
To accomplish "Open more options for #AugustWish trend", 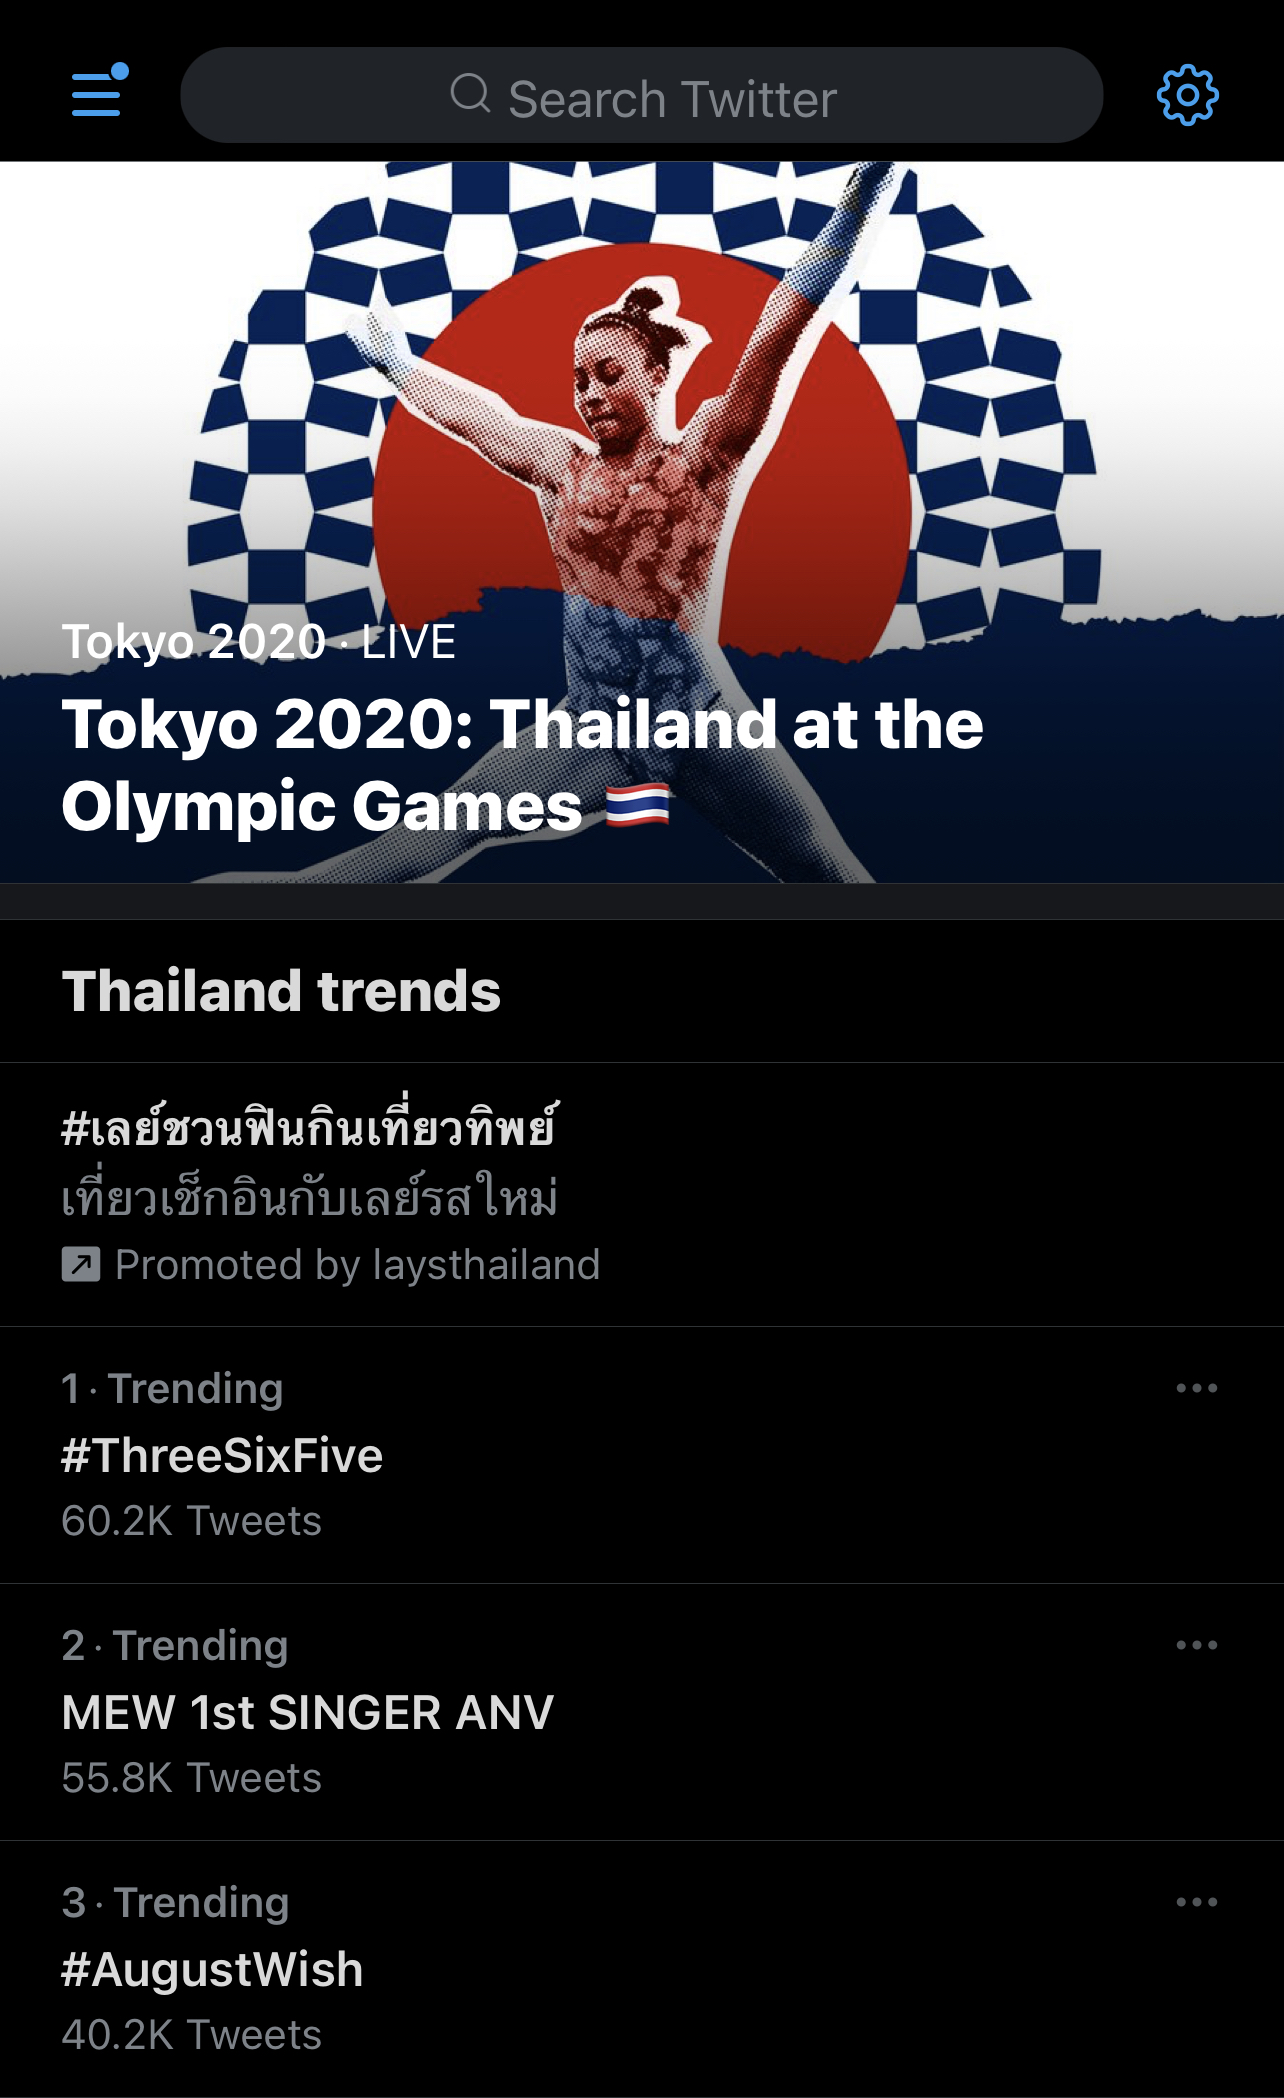I will coord(1196,1902).
